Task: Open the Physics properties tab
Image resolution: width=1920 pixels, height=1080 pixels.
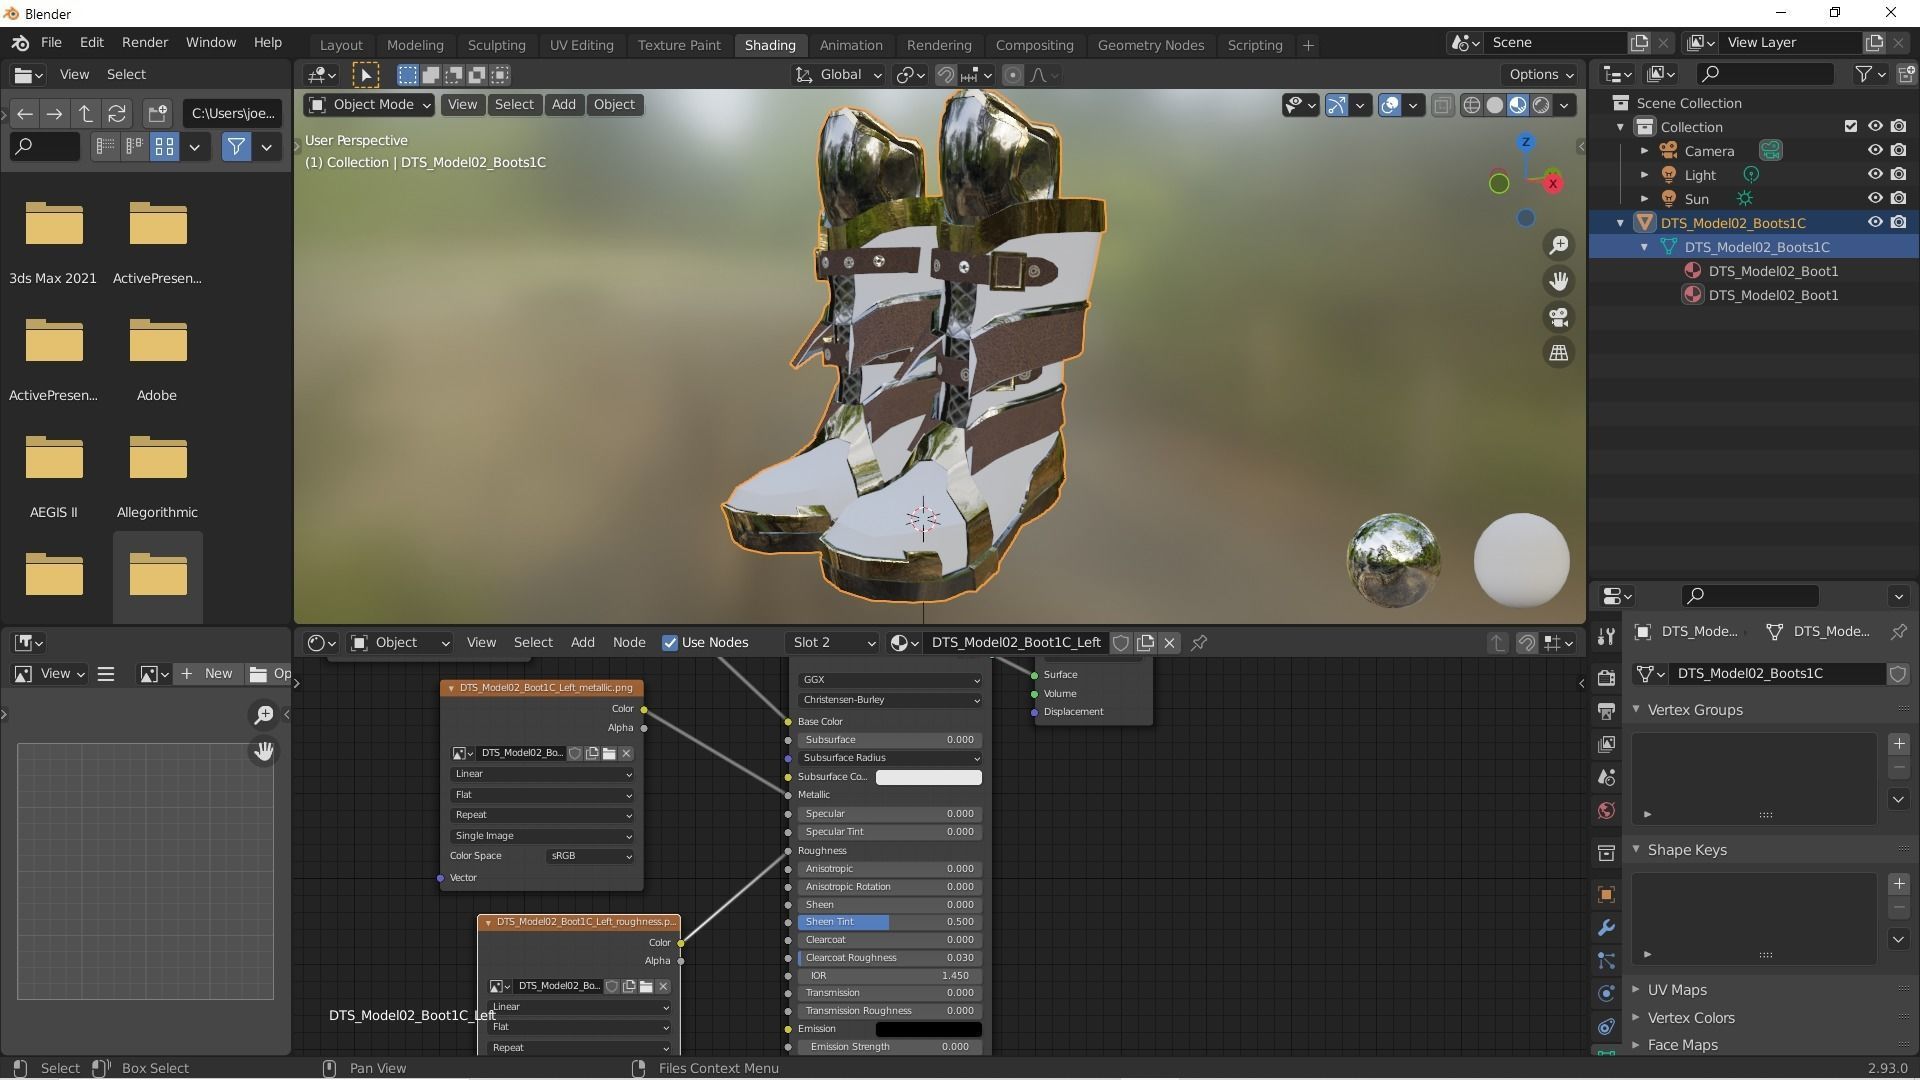Action: (1606, 994)
